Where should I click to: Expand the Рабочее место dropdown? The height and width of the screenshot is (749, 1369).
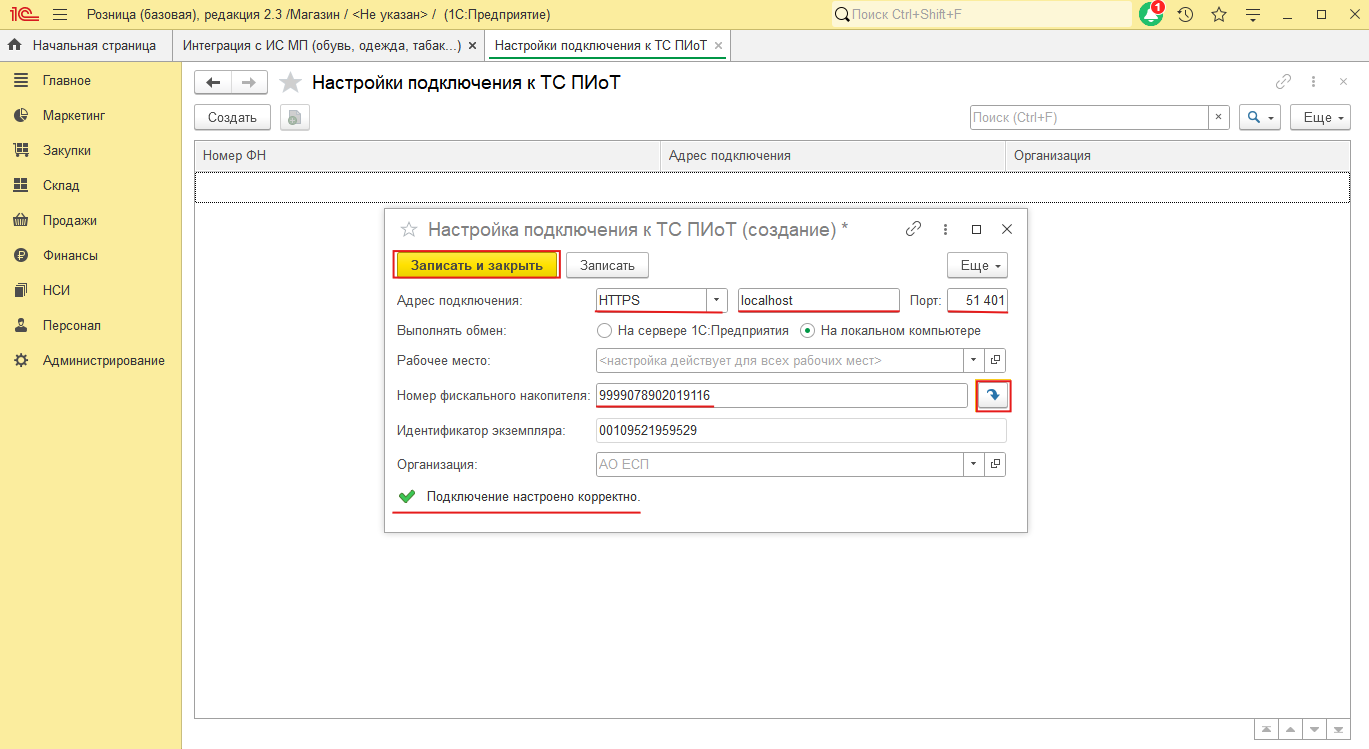tap(975, 360)
